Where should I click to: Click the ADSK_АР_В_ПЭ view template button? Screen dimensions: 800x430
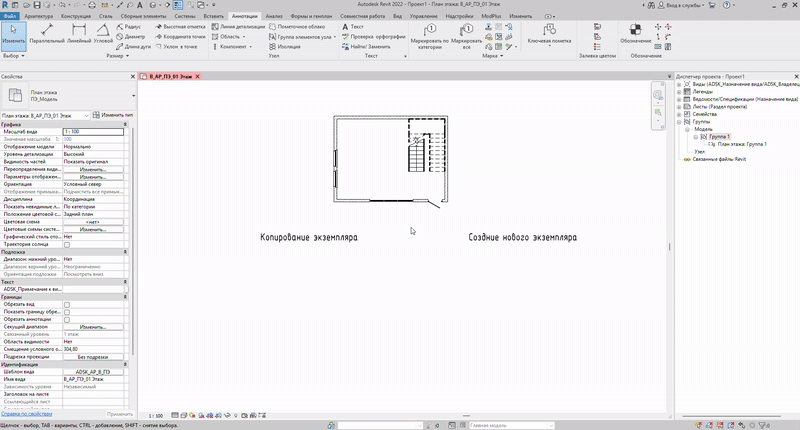coord(93,372)
